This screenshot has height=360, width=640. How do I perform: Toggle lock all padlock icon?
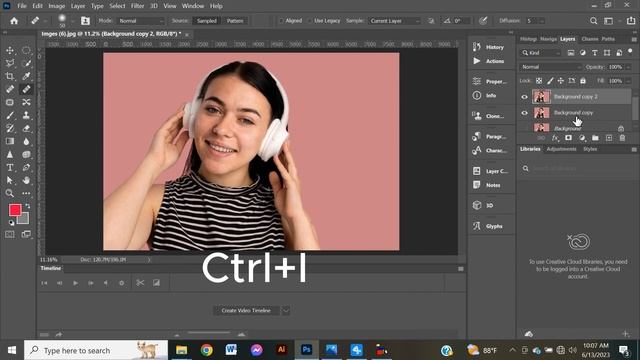click(x=583, y=81)
